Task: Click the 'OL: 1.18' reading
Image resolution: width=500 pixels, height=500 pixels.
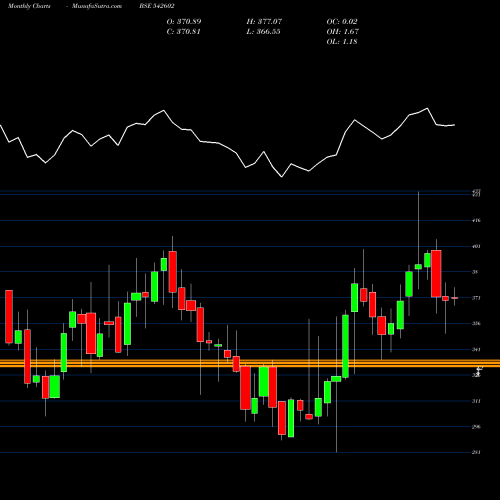Action: coord(342,42)
